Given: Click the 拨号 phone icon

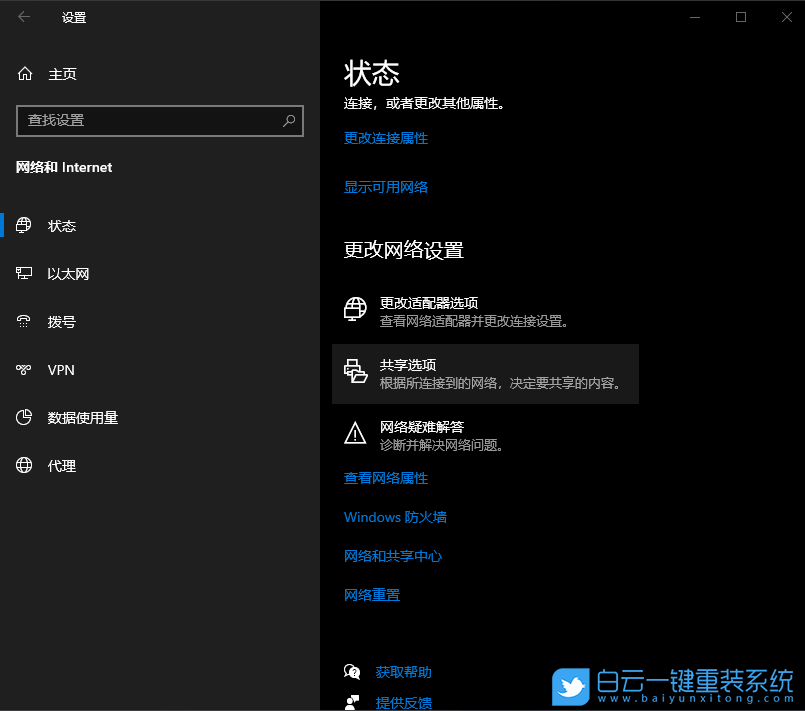Looking at the screenshot, I should coord(22,321).
